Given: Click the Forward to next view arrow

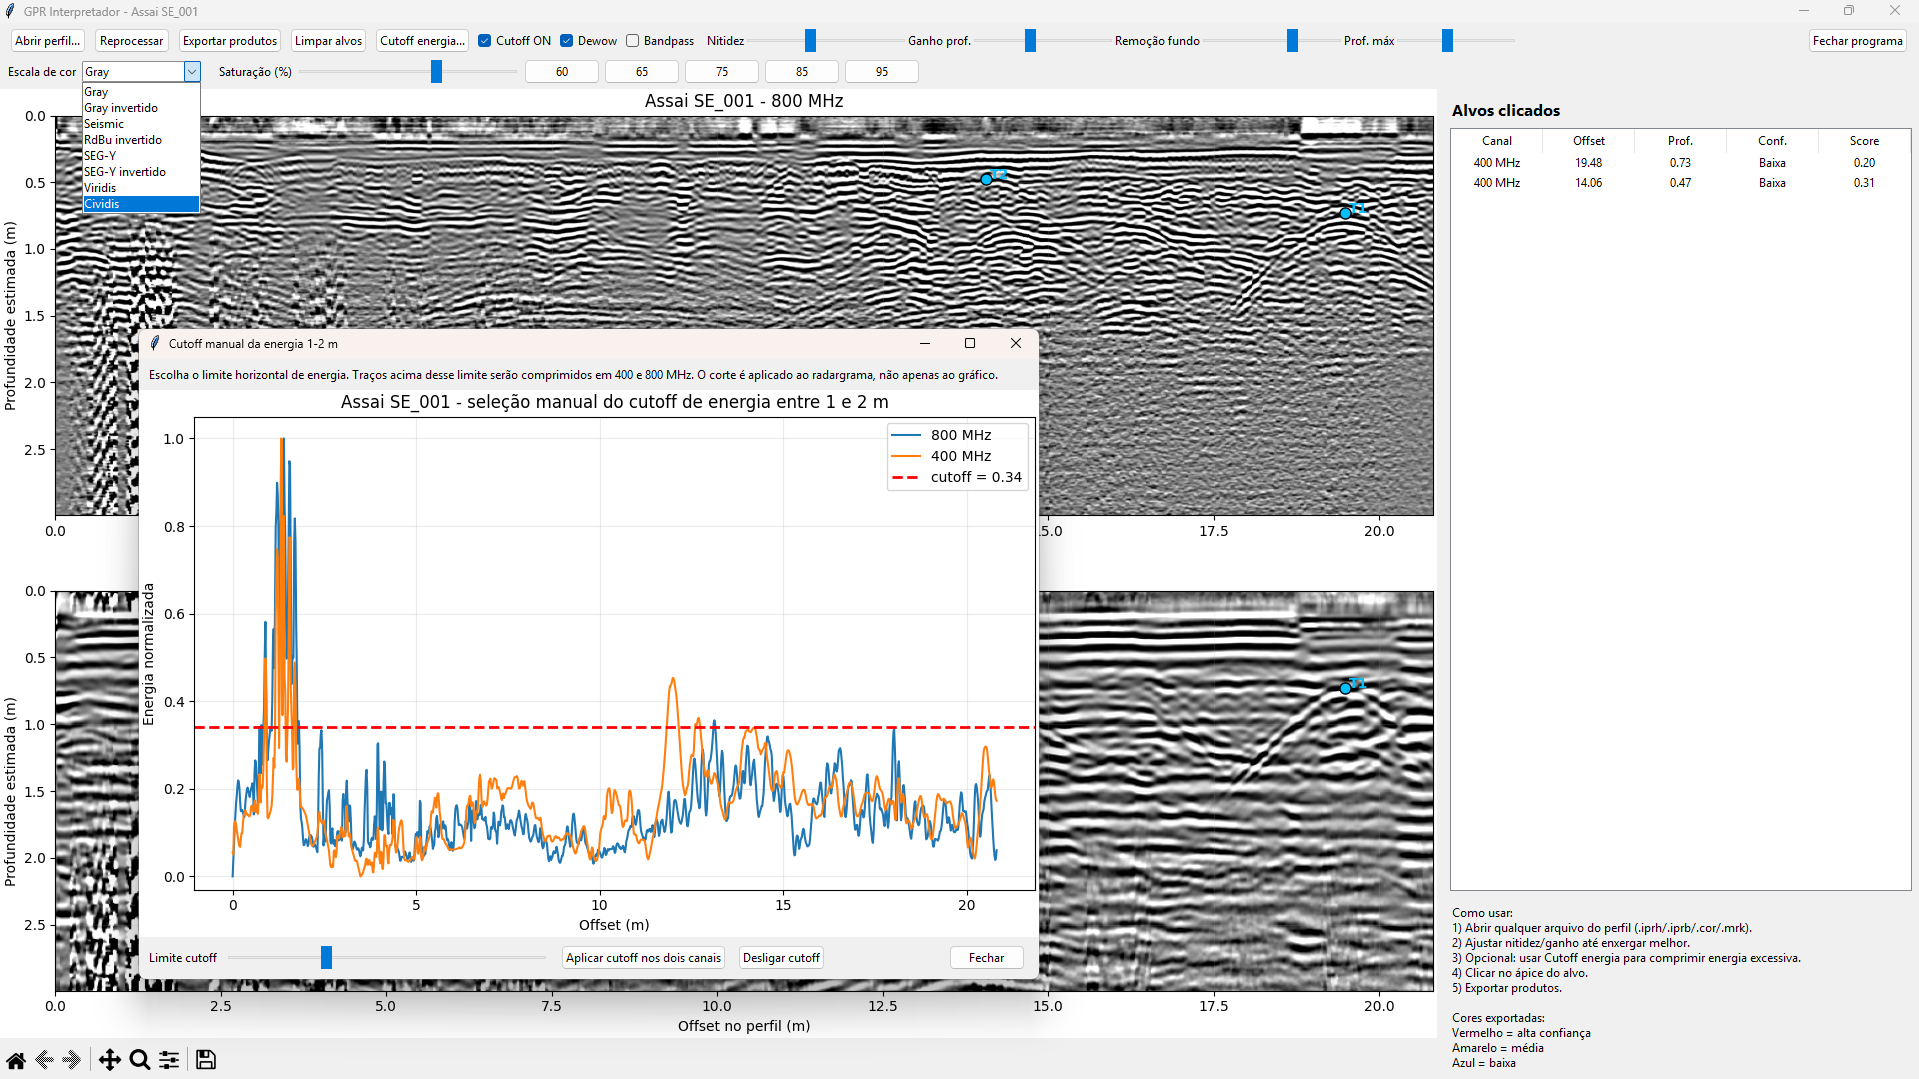Looking at the screenshot, I should tap(72, 1060).
